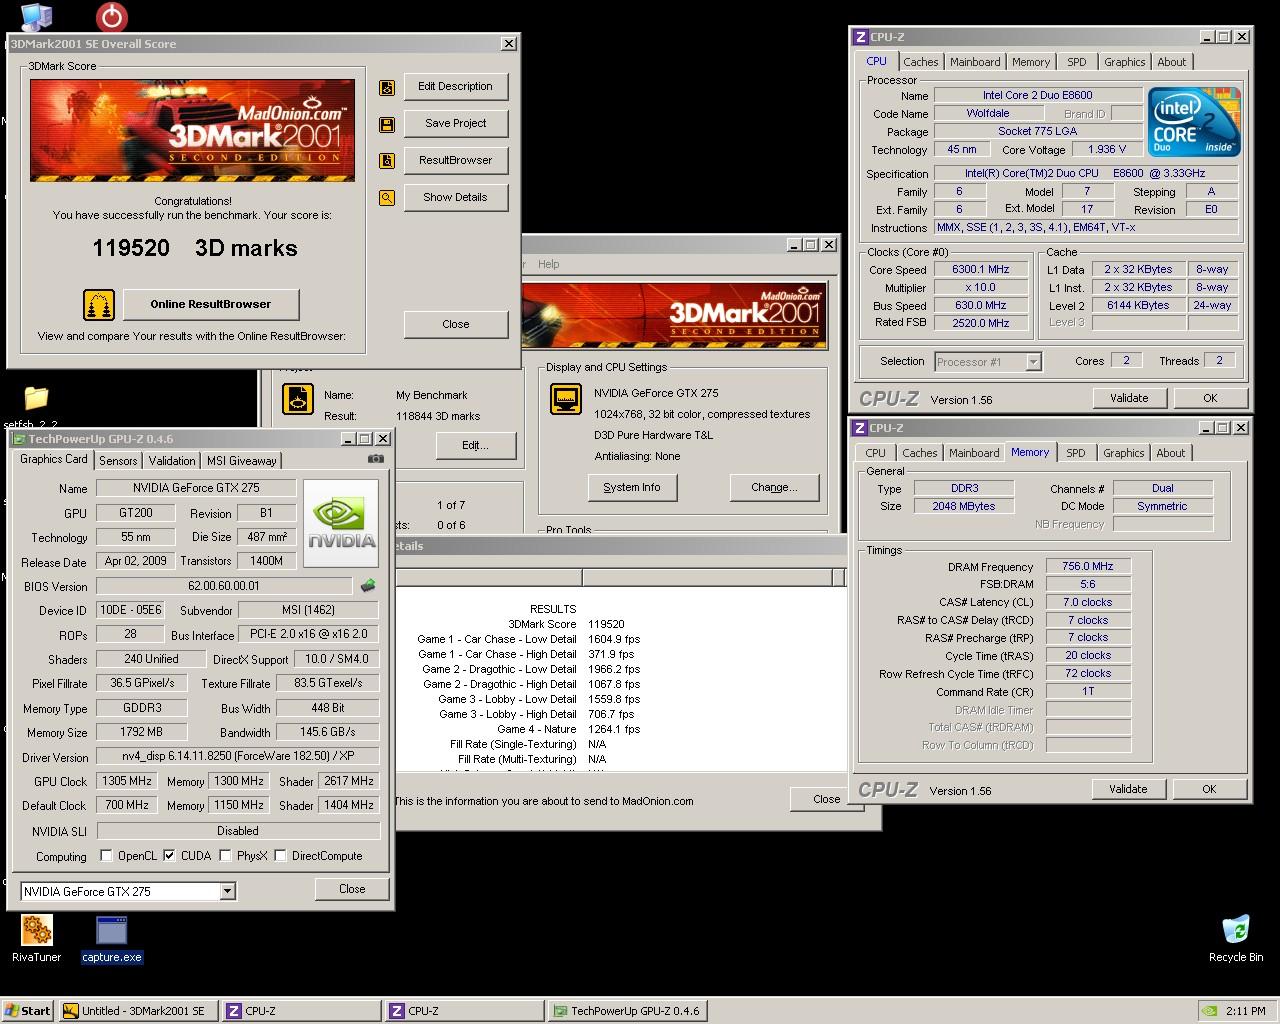Open the Help menu in 3DMark2001 main window
This screenshot has width=1280, height=1024.
click(549, 264)
